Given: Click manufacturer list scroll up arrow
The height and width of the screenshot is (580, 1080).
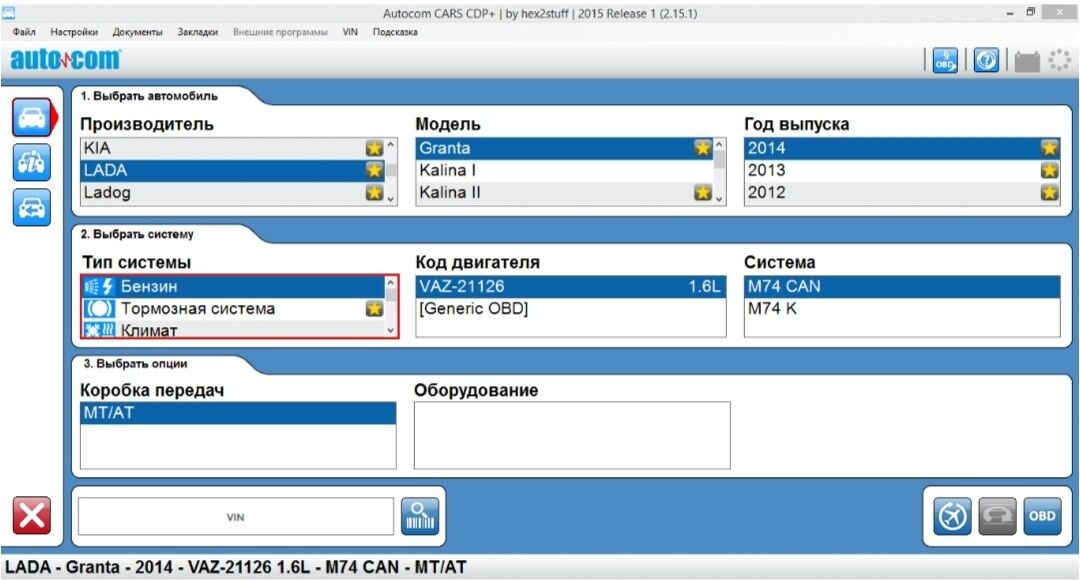Looking at the screenshot, I should pyautogui.click(x=391, y=145).
